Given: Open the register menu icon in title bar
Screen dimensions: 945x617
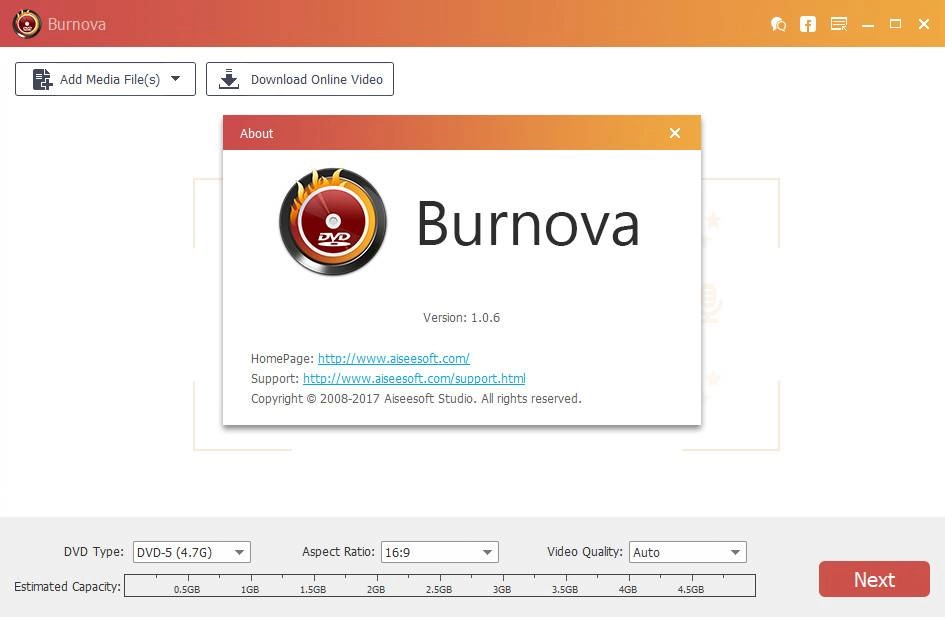Looking at the screenshot, I should click(838, 24).
